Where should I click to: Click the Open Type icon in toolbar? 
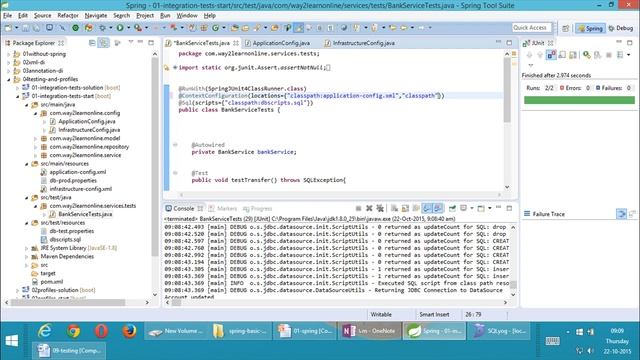click(234, 28)
